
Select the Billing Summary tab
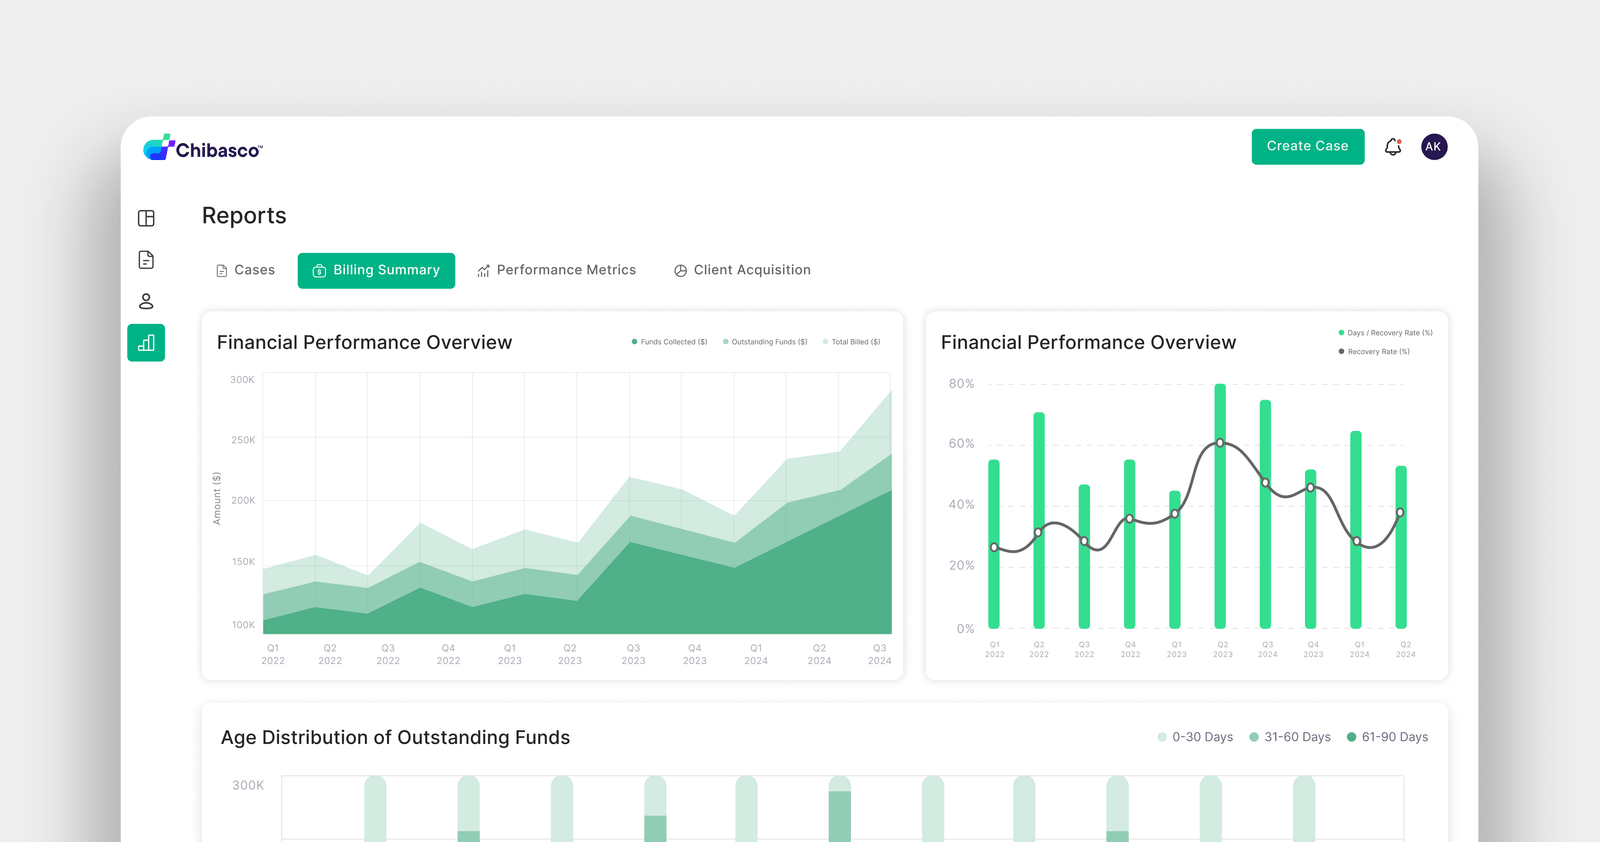pyautogui.click(x=376, y=271)
